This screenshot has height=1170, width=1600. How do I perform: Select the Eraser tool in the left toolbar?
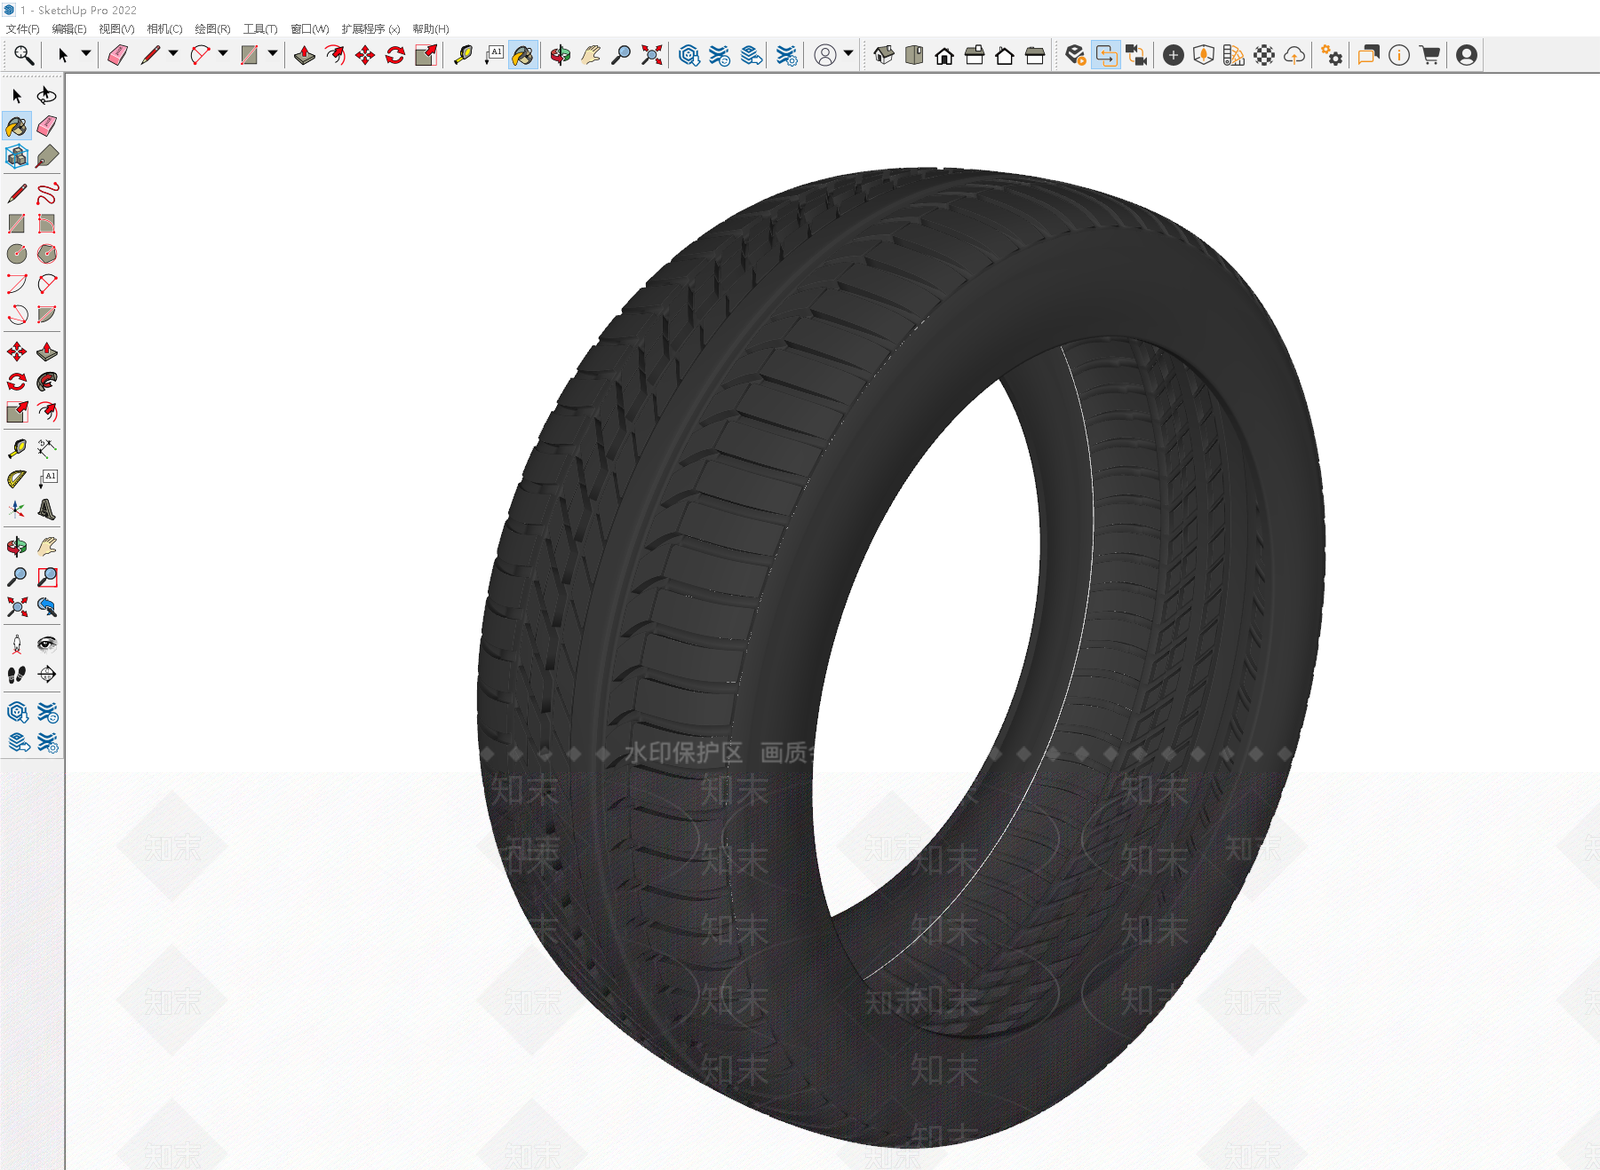[47, 126]
